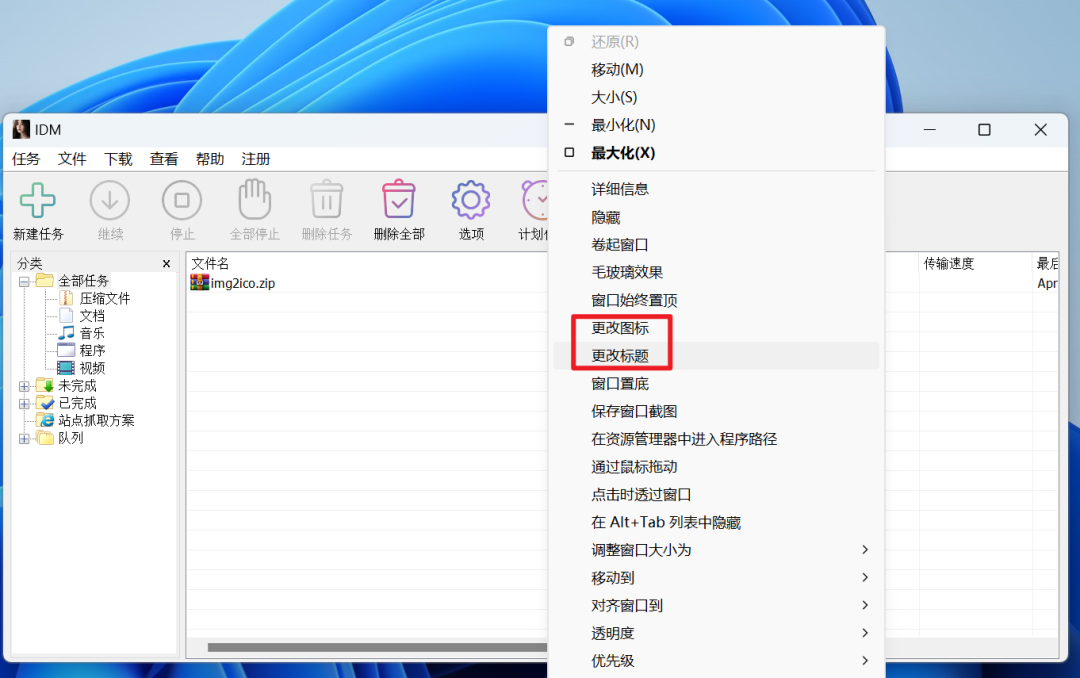The height and width of the screenshot is (678, 1080).
Task: Open the 优先级 submenu
Action: (x=716, y=660)
